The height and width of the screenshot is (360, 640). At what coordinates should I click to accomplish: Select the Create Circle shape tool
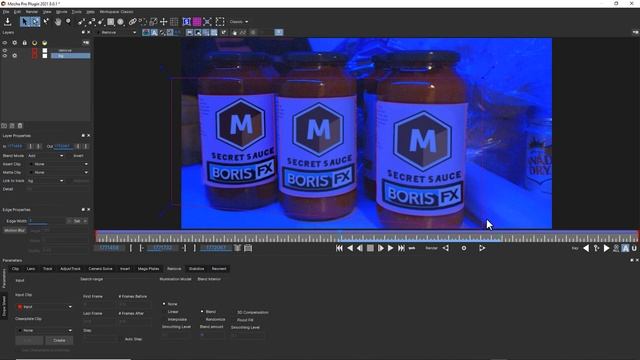[121, 22]
